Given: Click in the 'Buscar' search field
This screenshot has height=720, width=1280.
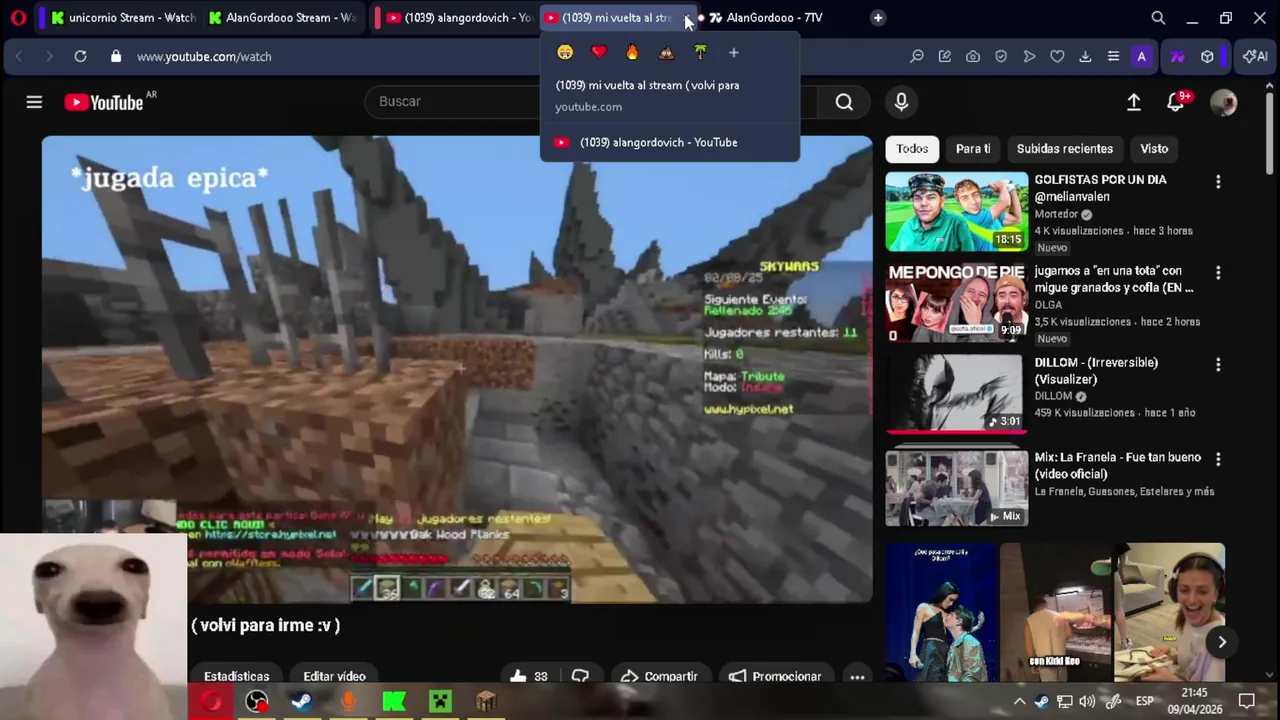Looking at the screenshot, I should [590, 101].
